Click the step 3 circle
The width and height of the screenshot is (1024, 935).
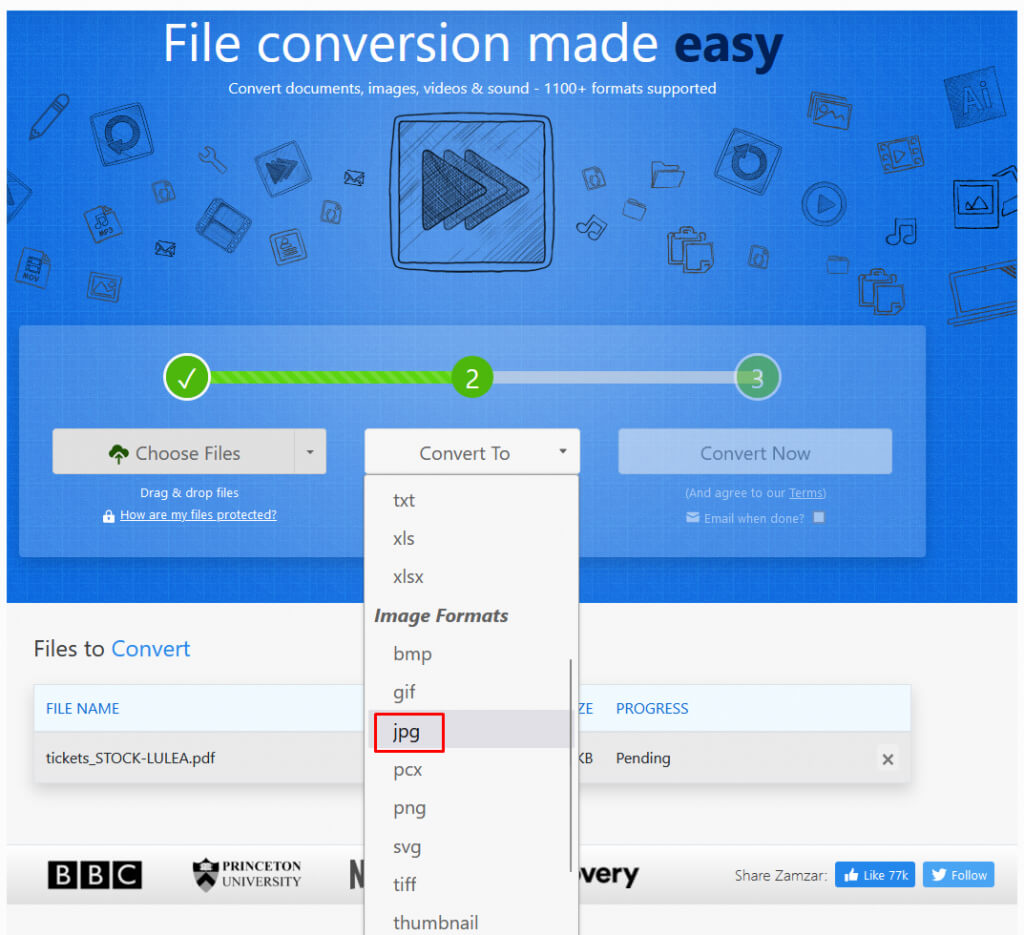click(x=758, y=377)
